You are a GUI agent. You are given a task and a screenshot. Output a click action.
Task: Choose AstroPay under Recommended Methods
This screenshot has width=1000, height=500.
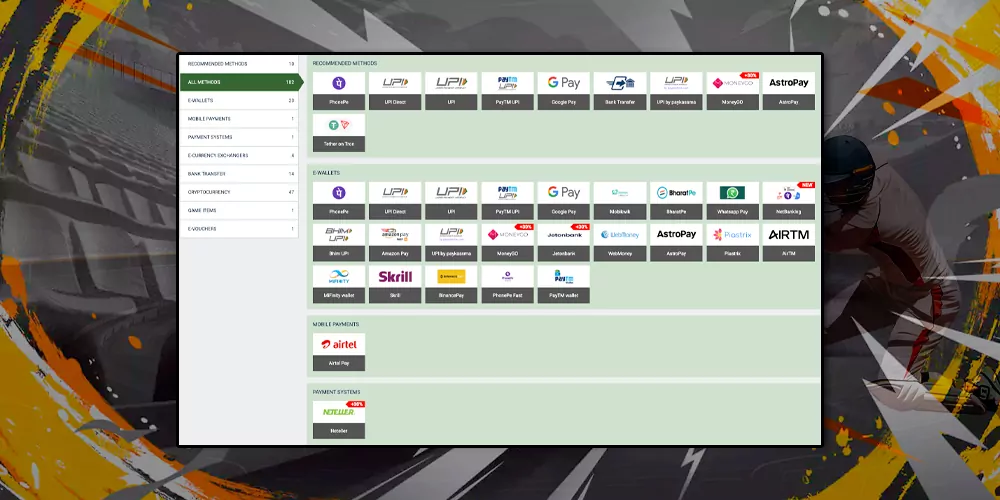tap(789, 91)
